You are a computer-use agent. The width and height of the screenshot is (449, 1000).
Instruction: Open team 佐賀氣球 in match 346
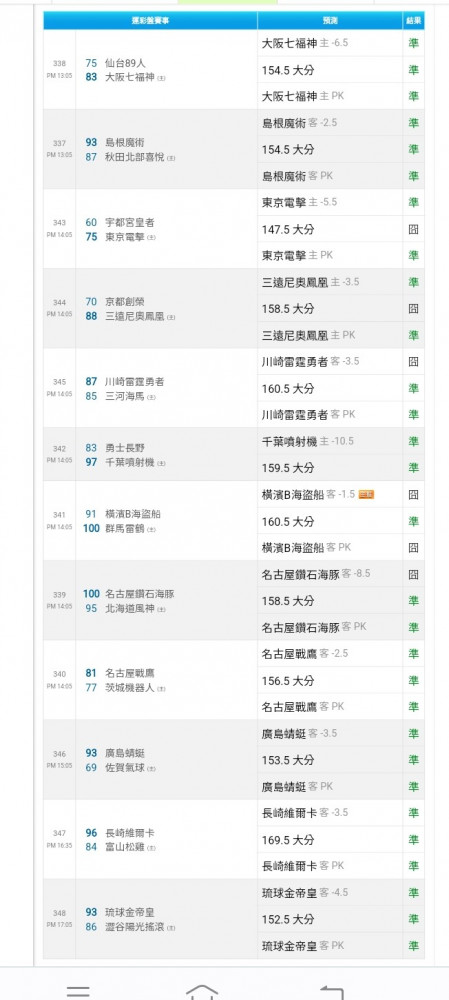[126, 768]
